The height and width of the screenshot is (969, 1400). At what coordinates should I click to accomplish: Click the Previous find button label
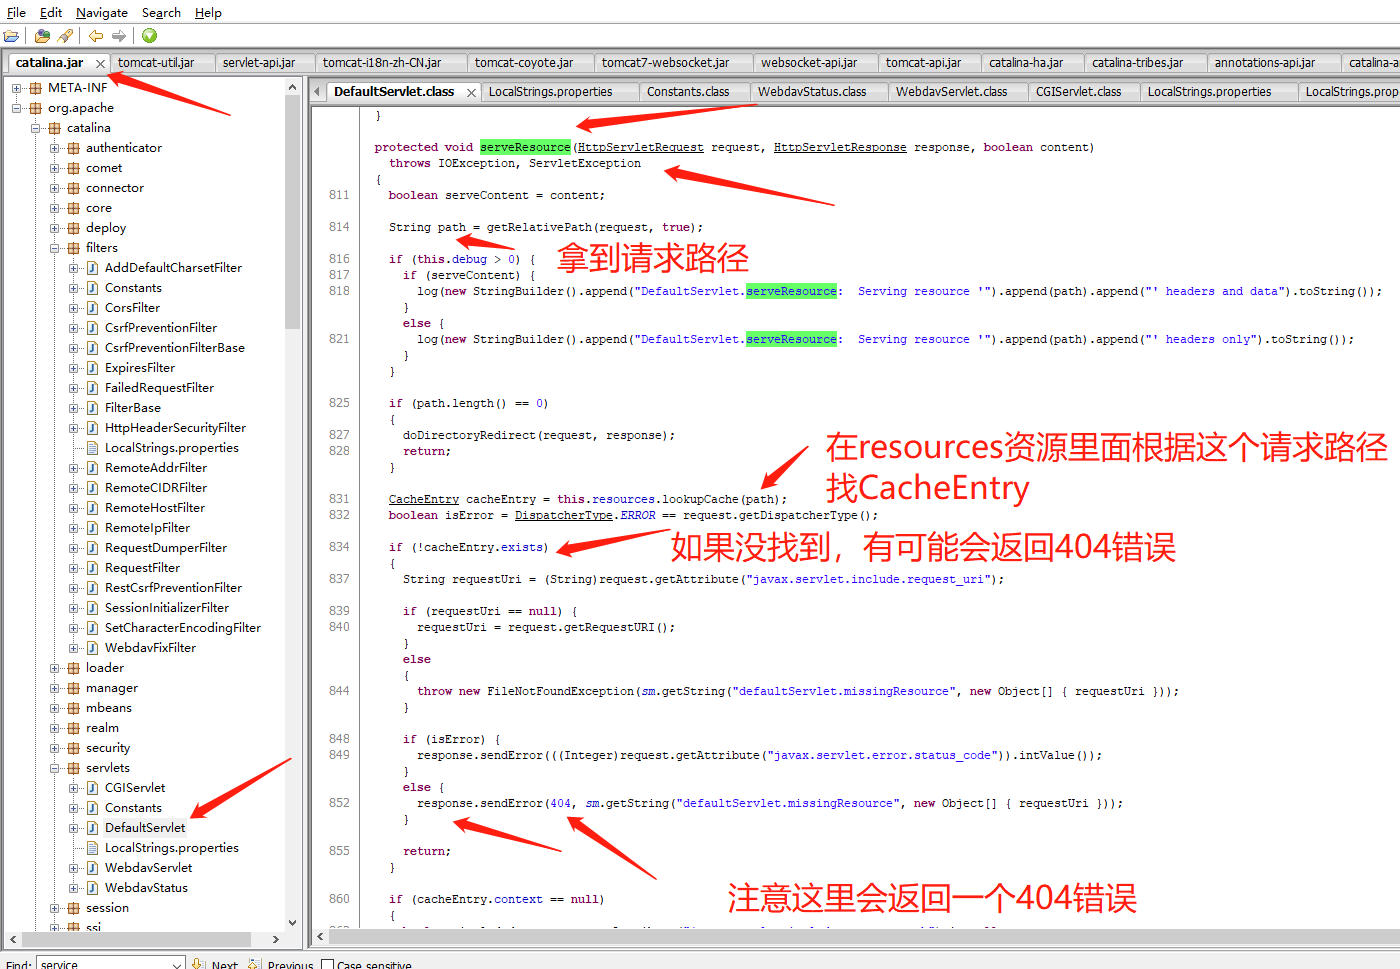pos(290,965)
